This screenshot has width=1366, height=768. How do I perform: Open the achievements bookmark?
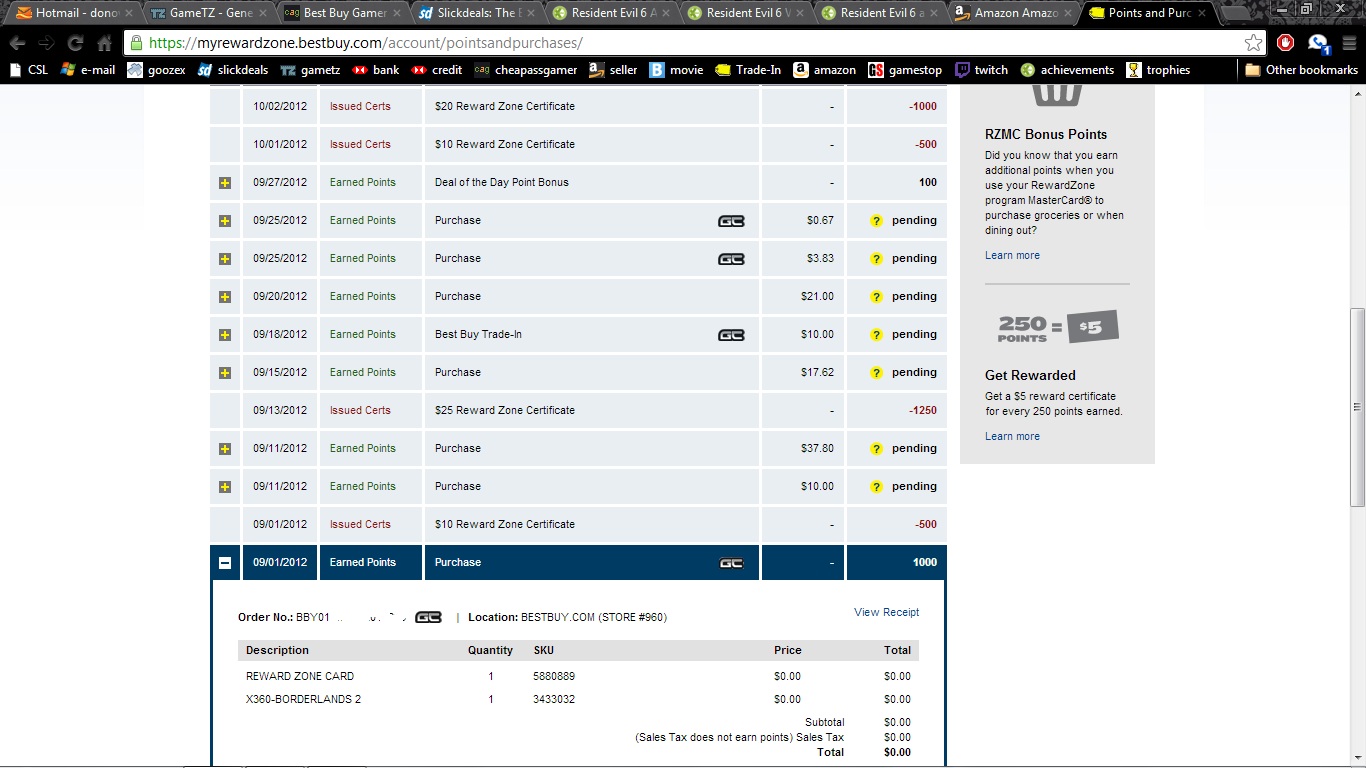point(1067,70)
